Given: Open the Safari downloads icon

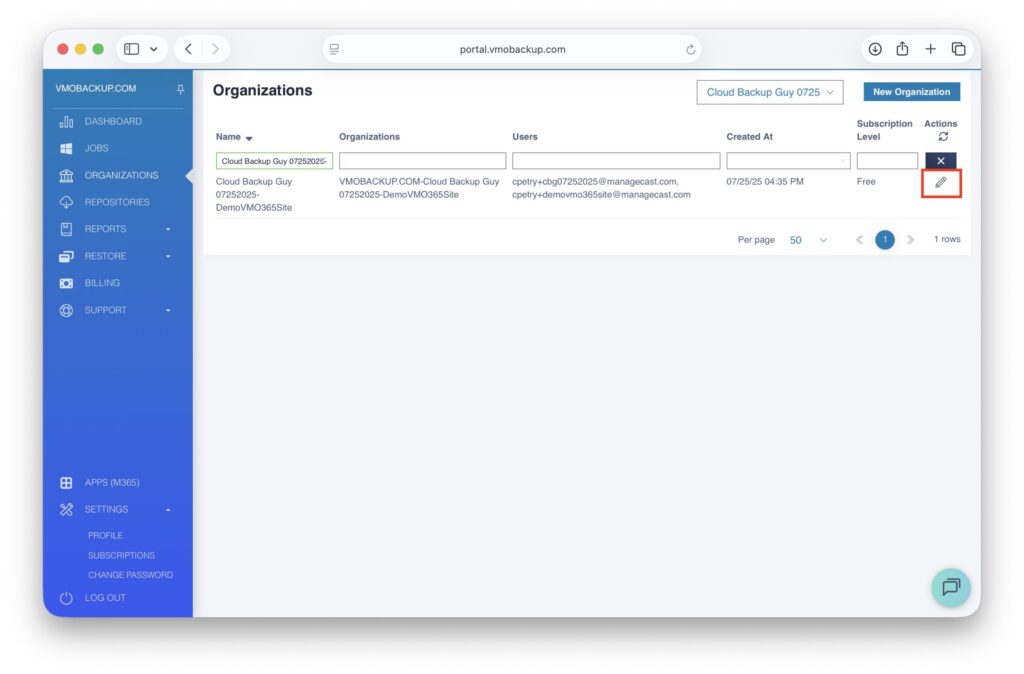Looking at the screenshot, I should coord(875,49).
